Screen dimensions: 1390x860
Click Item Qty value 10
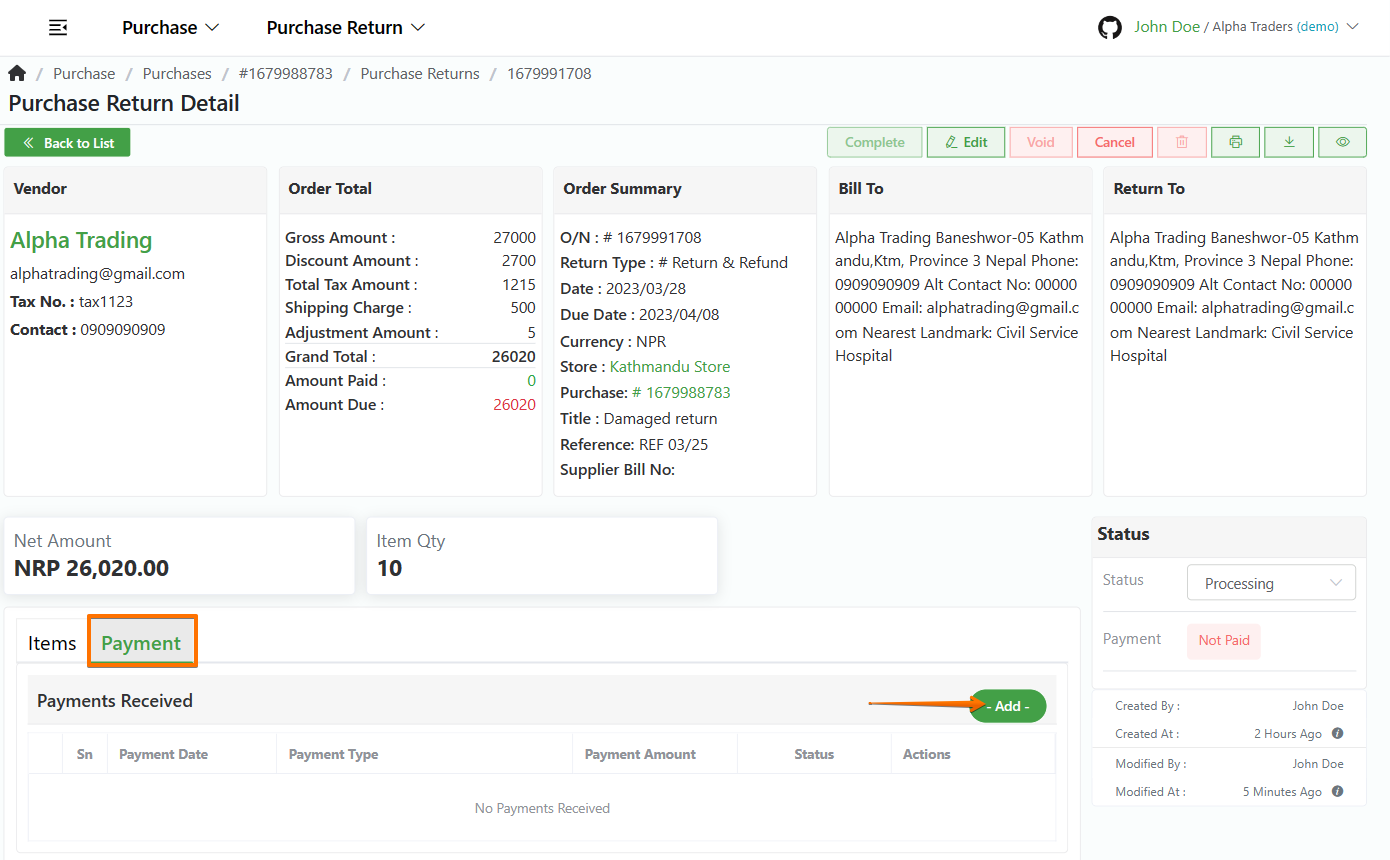coord(389,569)
